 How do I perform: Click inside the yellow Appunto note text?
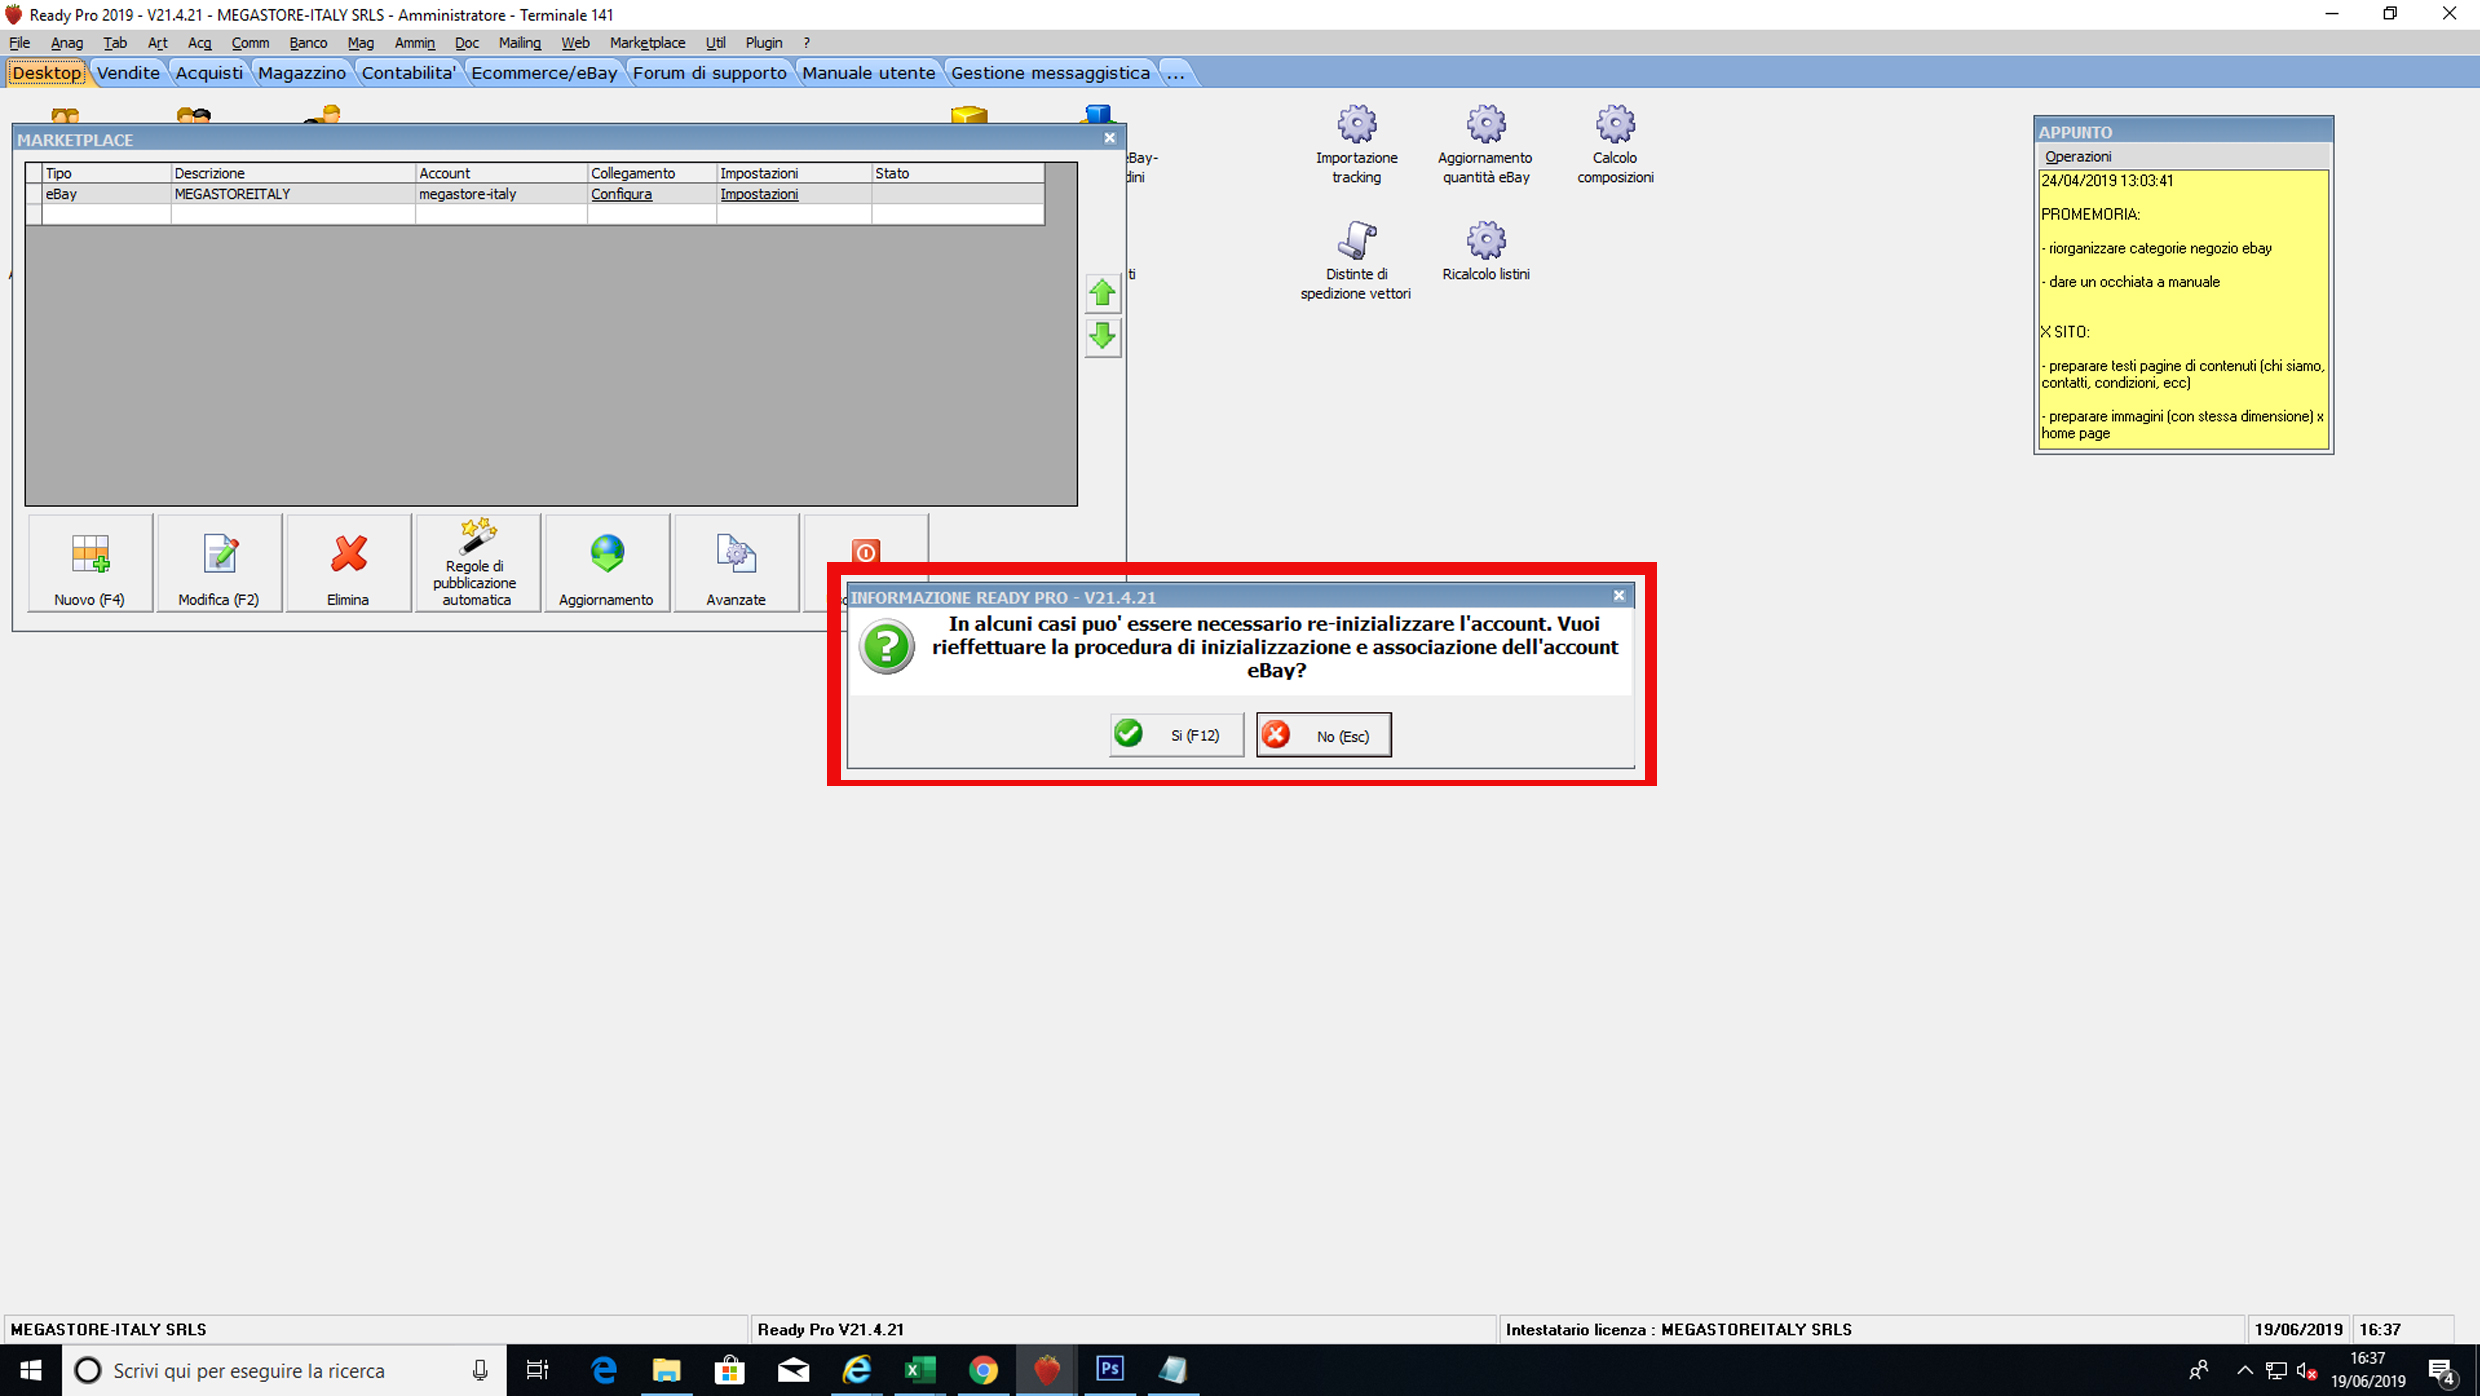pyautogui.click(x=2184, y=308)
